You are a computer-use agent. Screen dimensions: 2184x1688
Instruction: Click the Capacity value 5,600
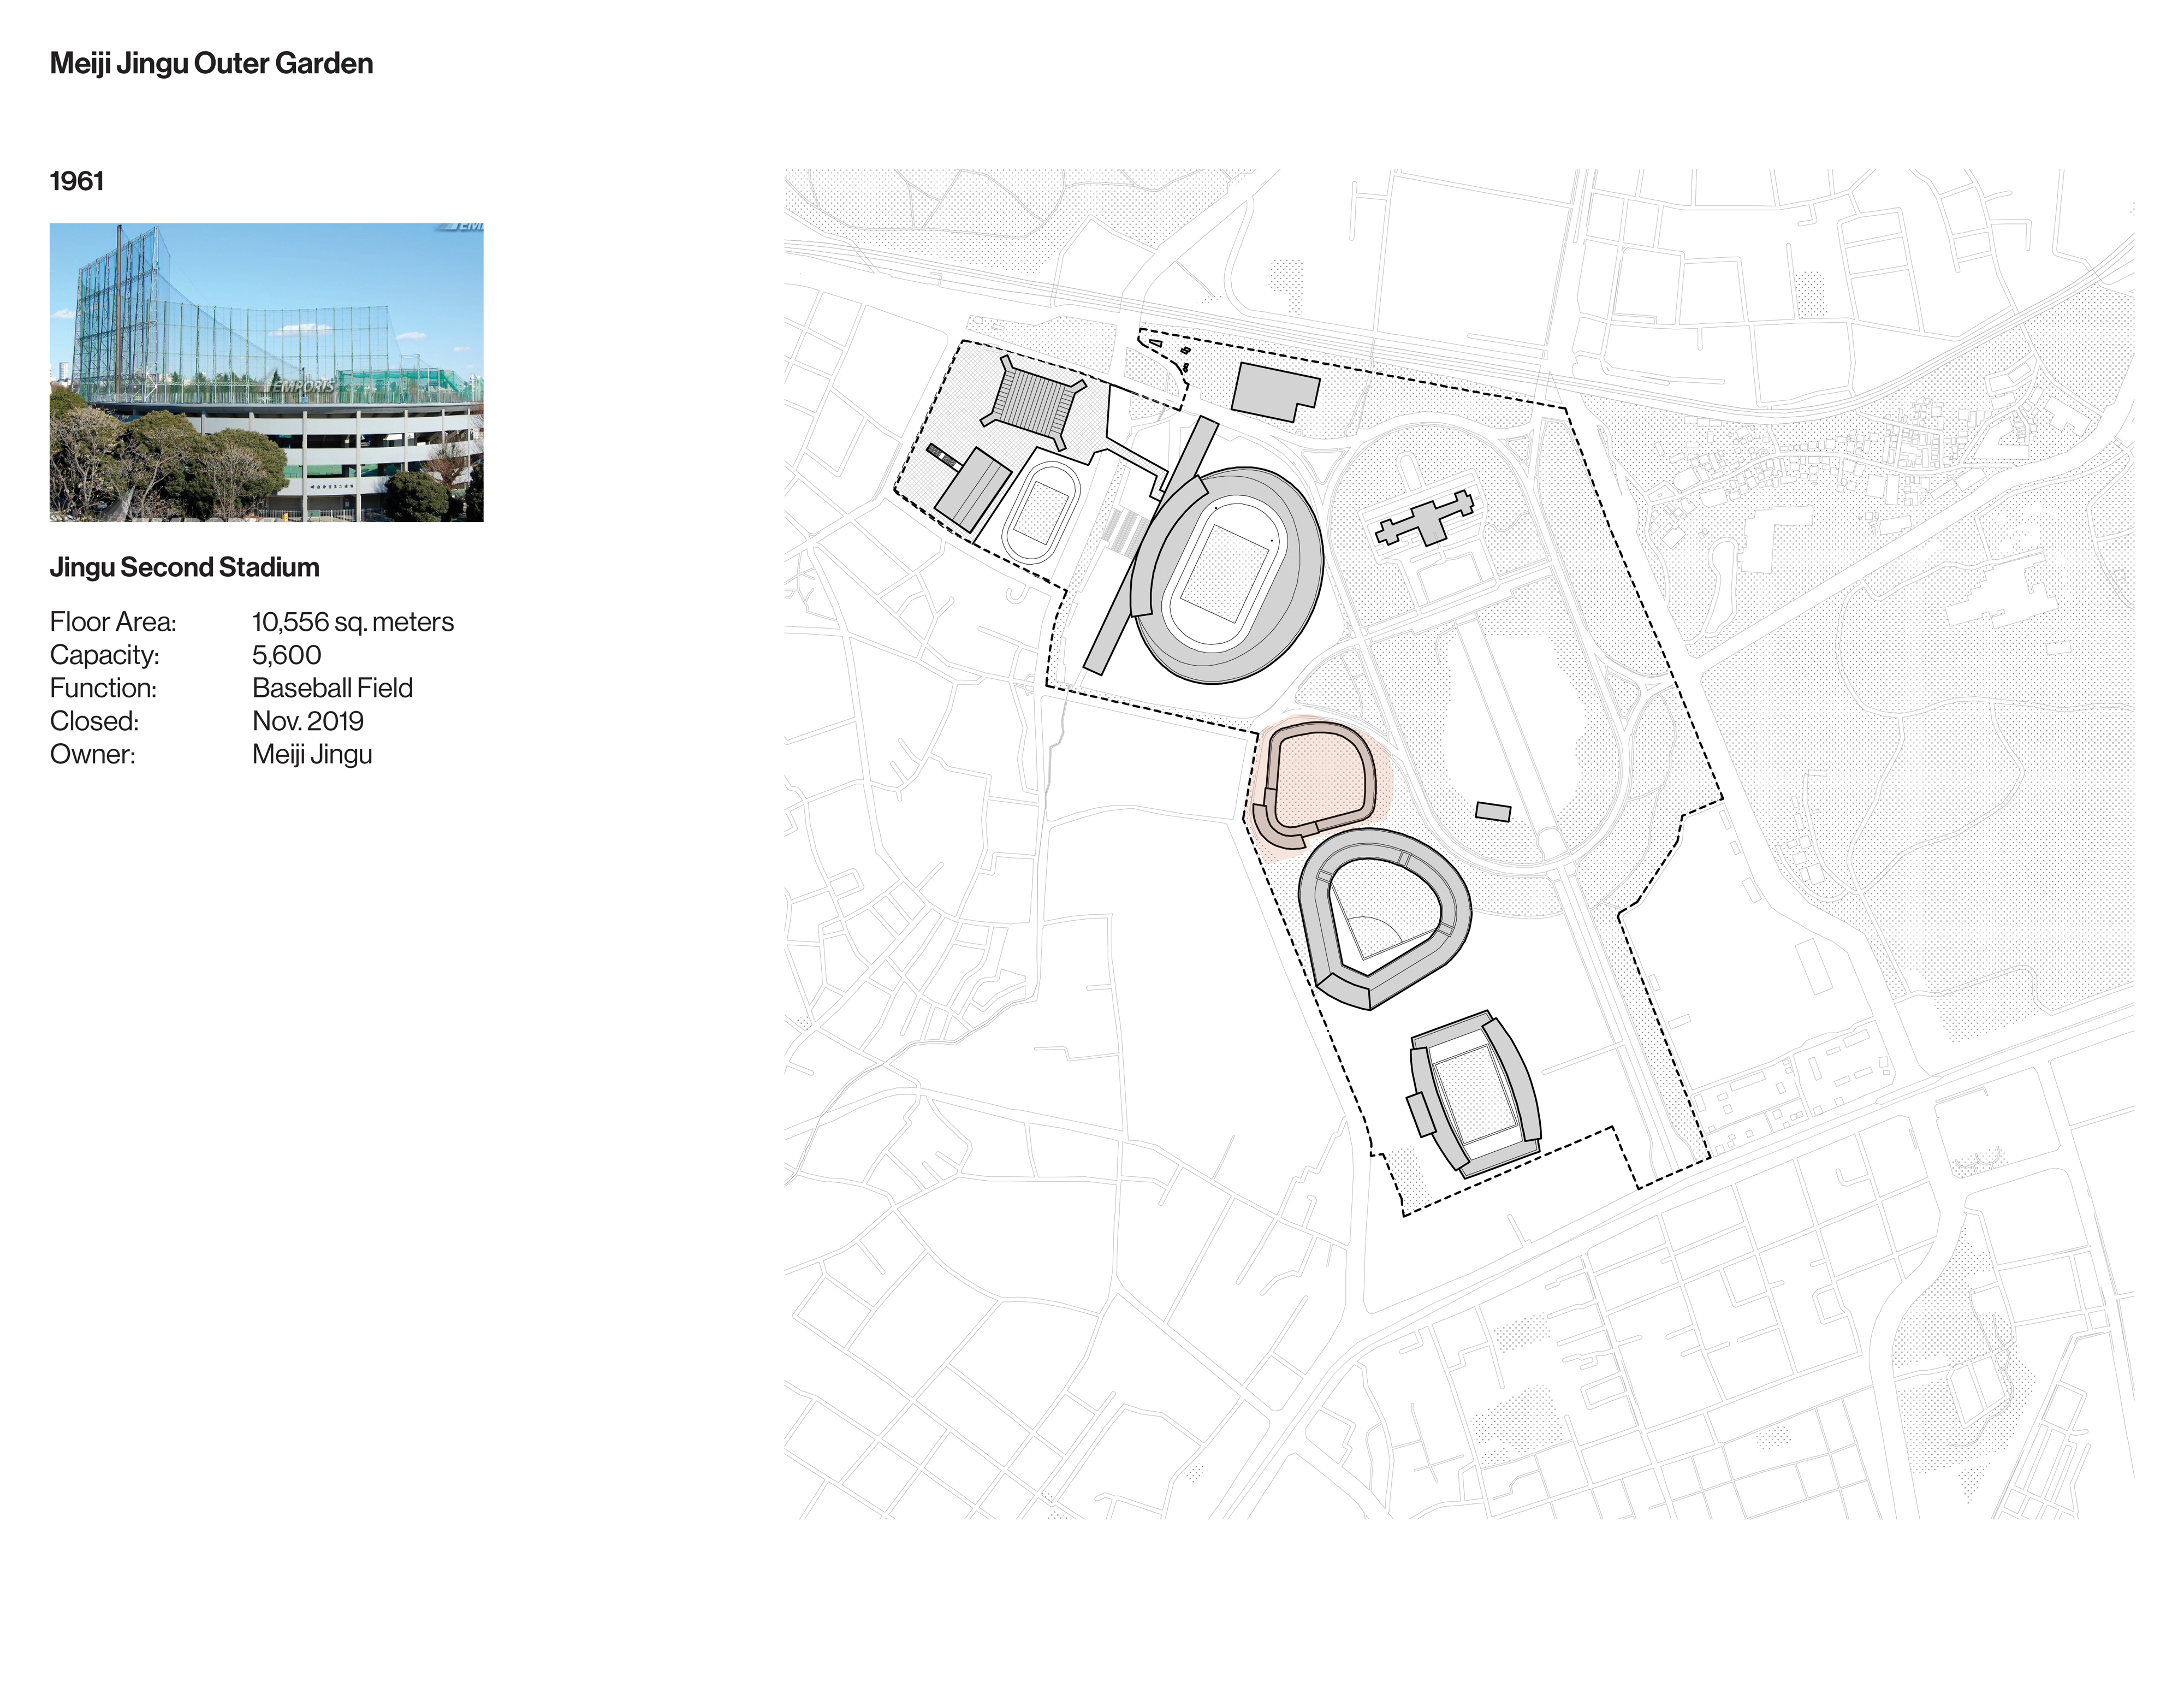pyautogui.click(x=286, y=655)
